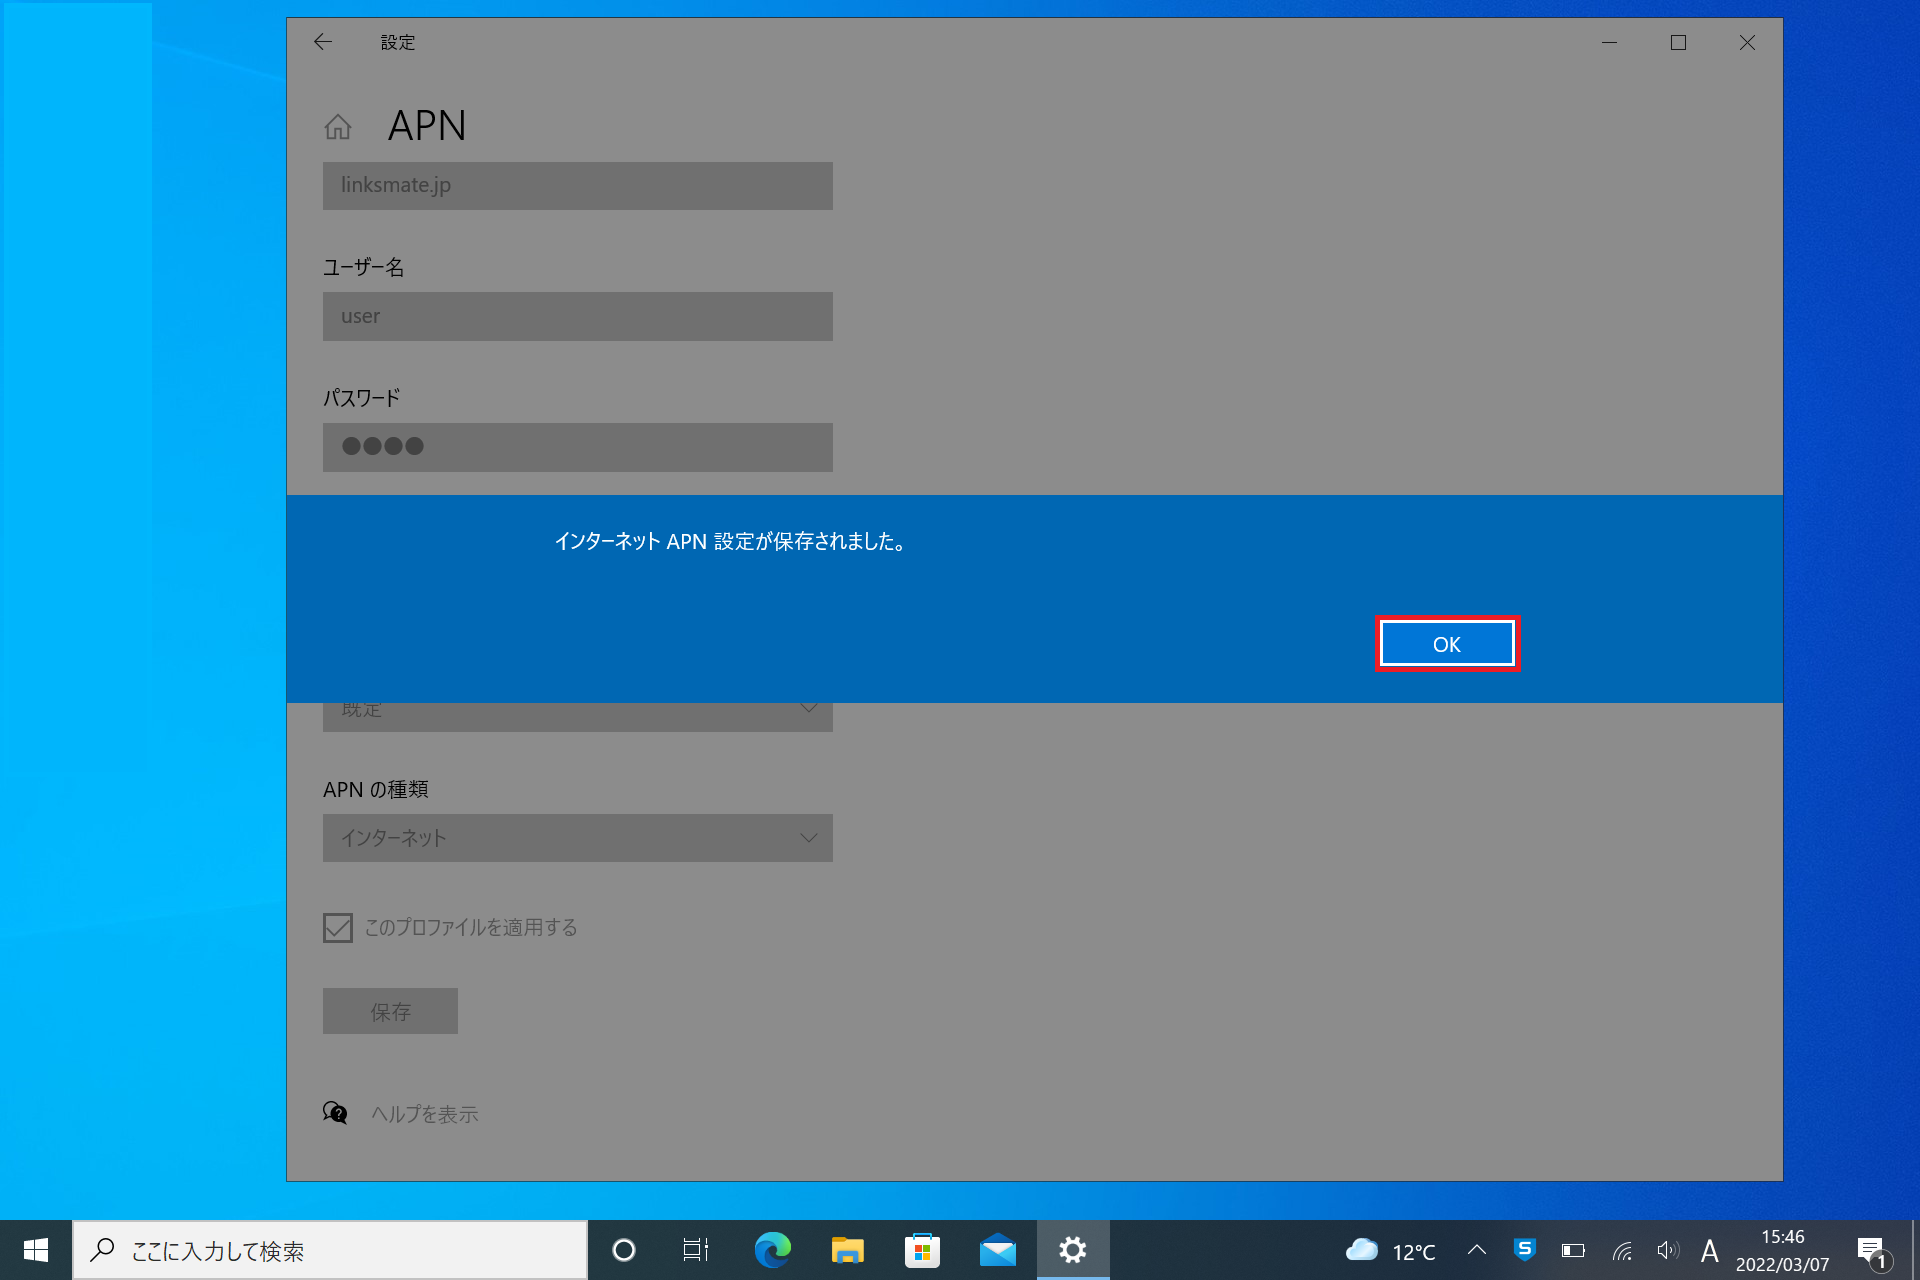This screenshot has width=1920, height=1280.
Task: Click OK in the APN saved dialog
Action: coord(1446,644)
